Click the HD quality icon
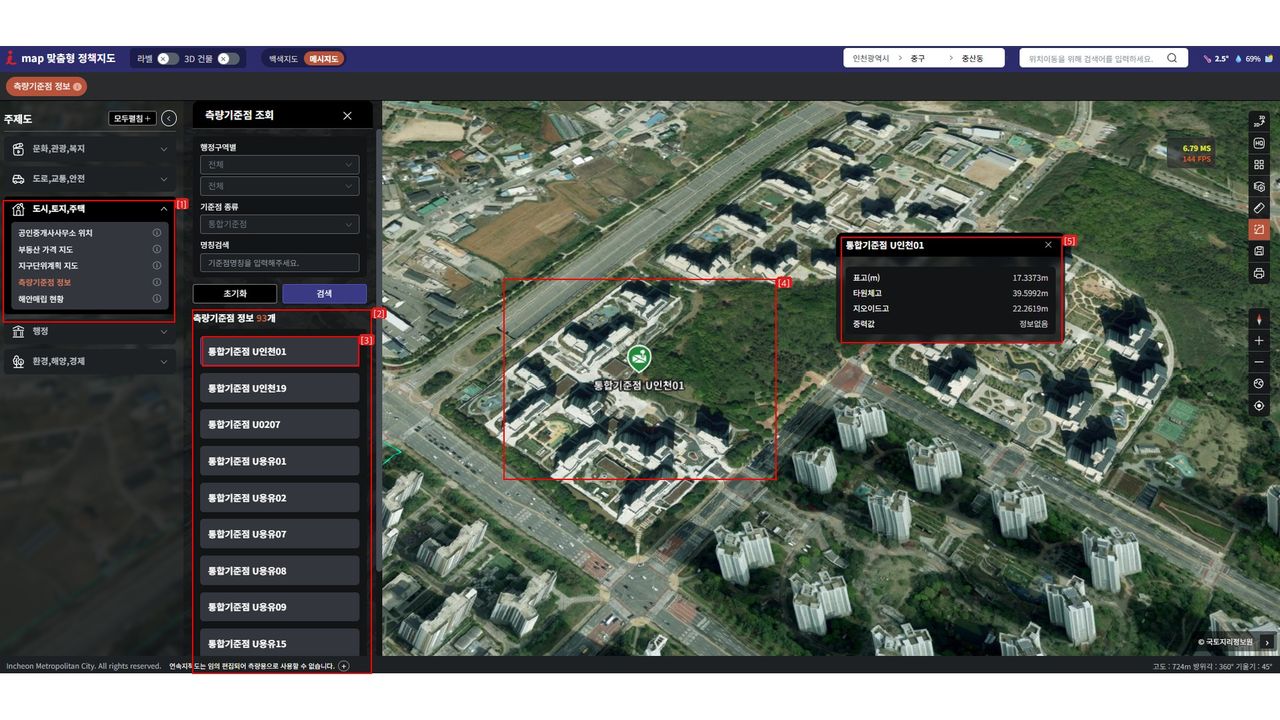Viewport: 1280px width, 720px height. (1259, 143)
